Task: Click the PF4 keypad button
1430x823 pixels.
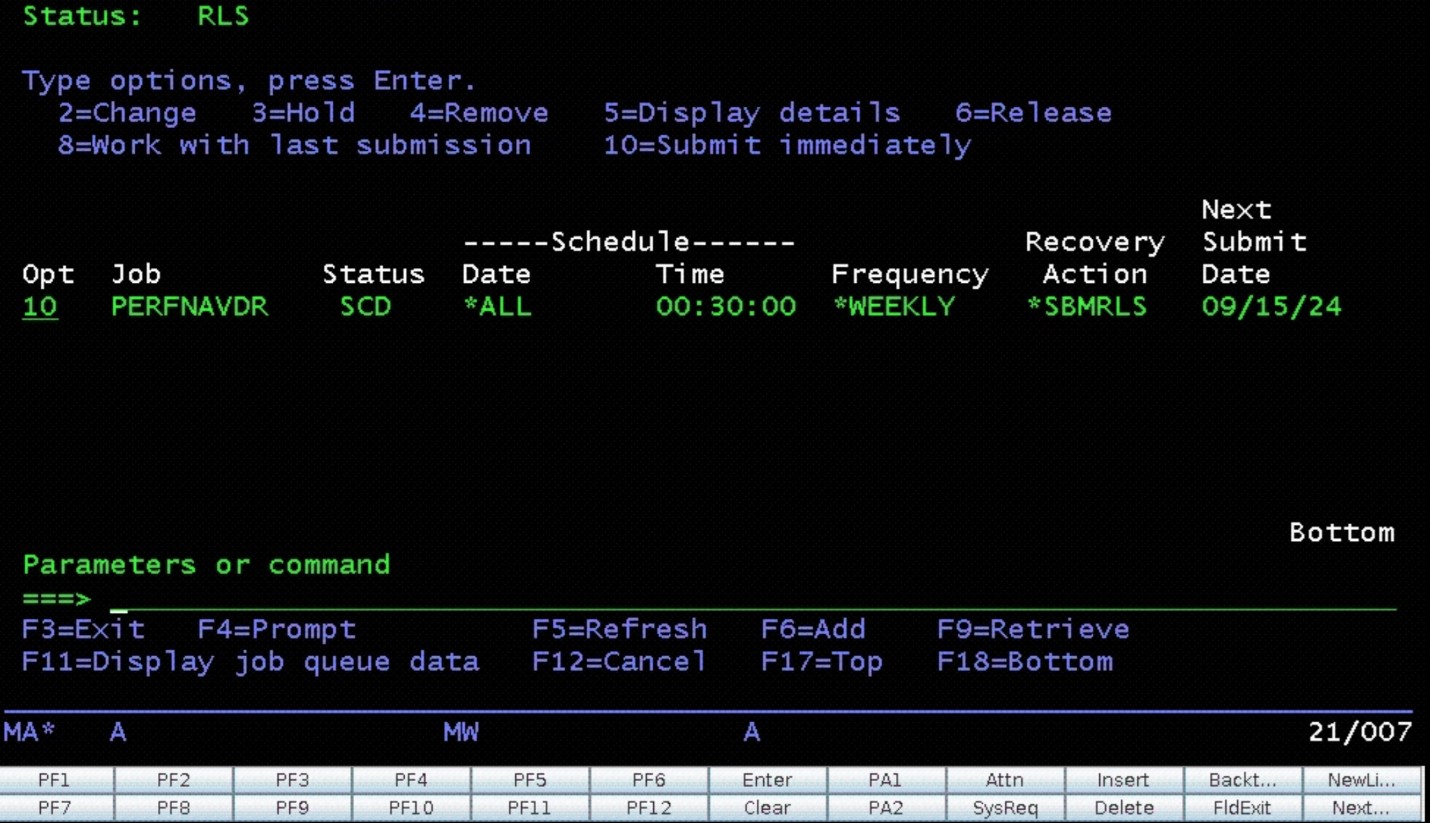Action: (410, 780)
